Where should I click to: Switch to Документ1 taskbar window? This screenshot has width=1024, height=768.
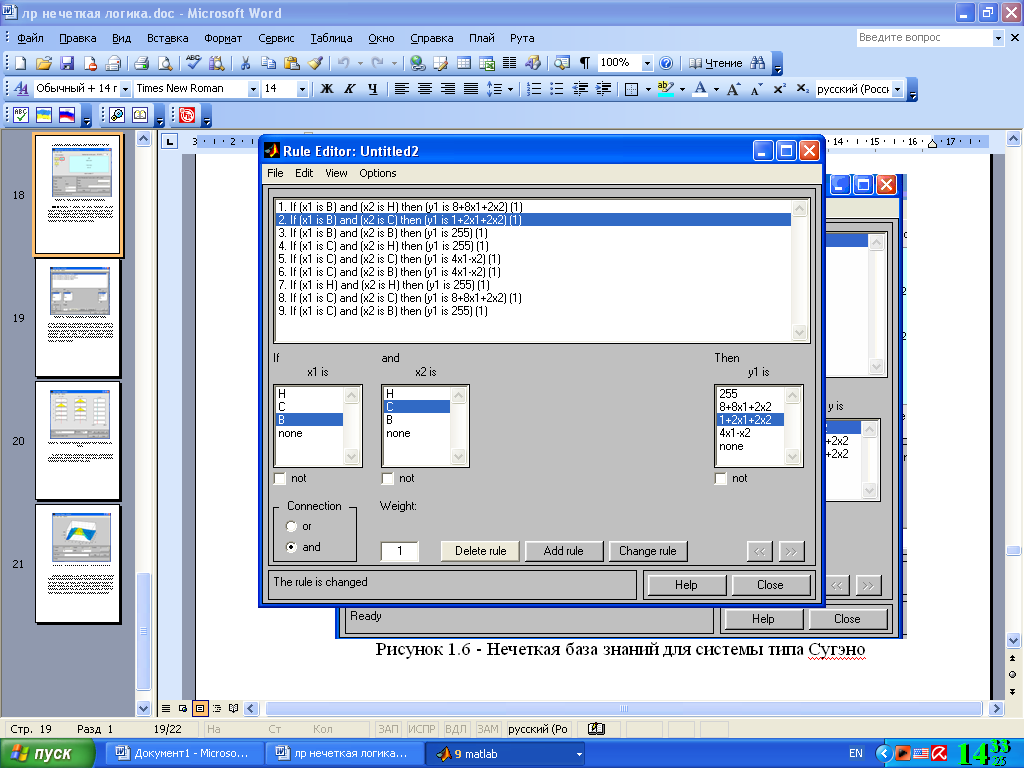point(185,754)
